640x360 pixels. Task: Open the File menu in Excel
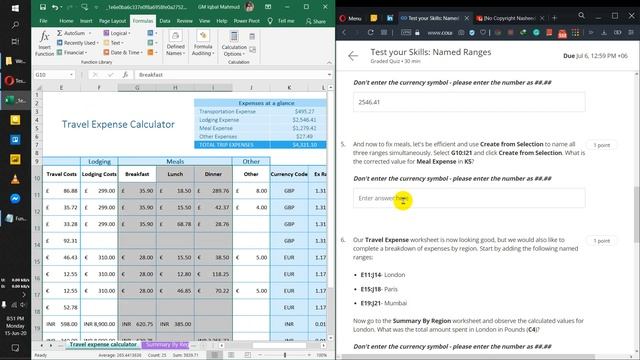(x=43, y=21)
